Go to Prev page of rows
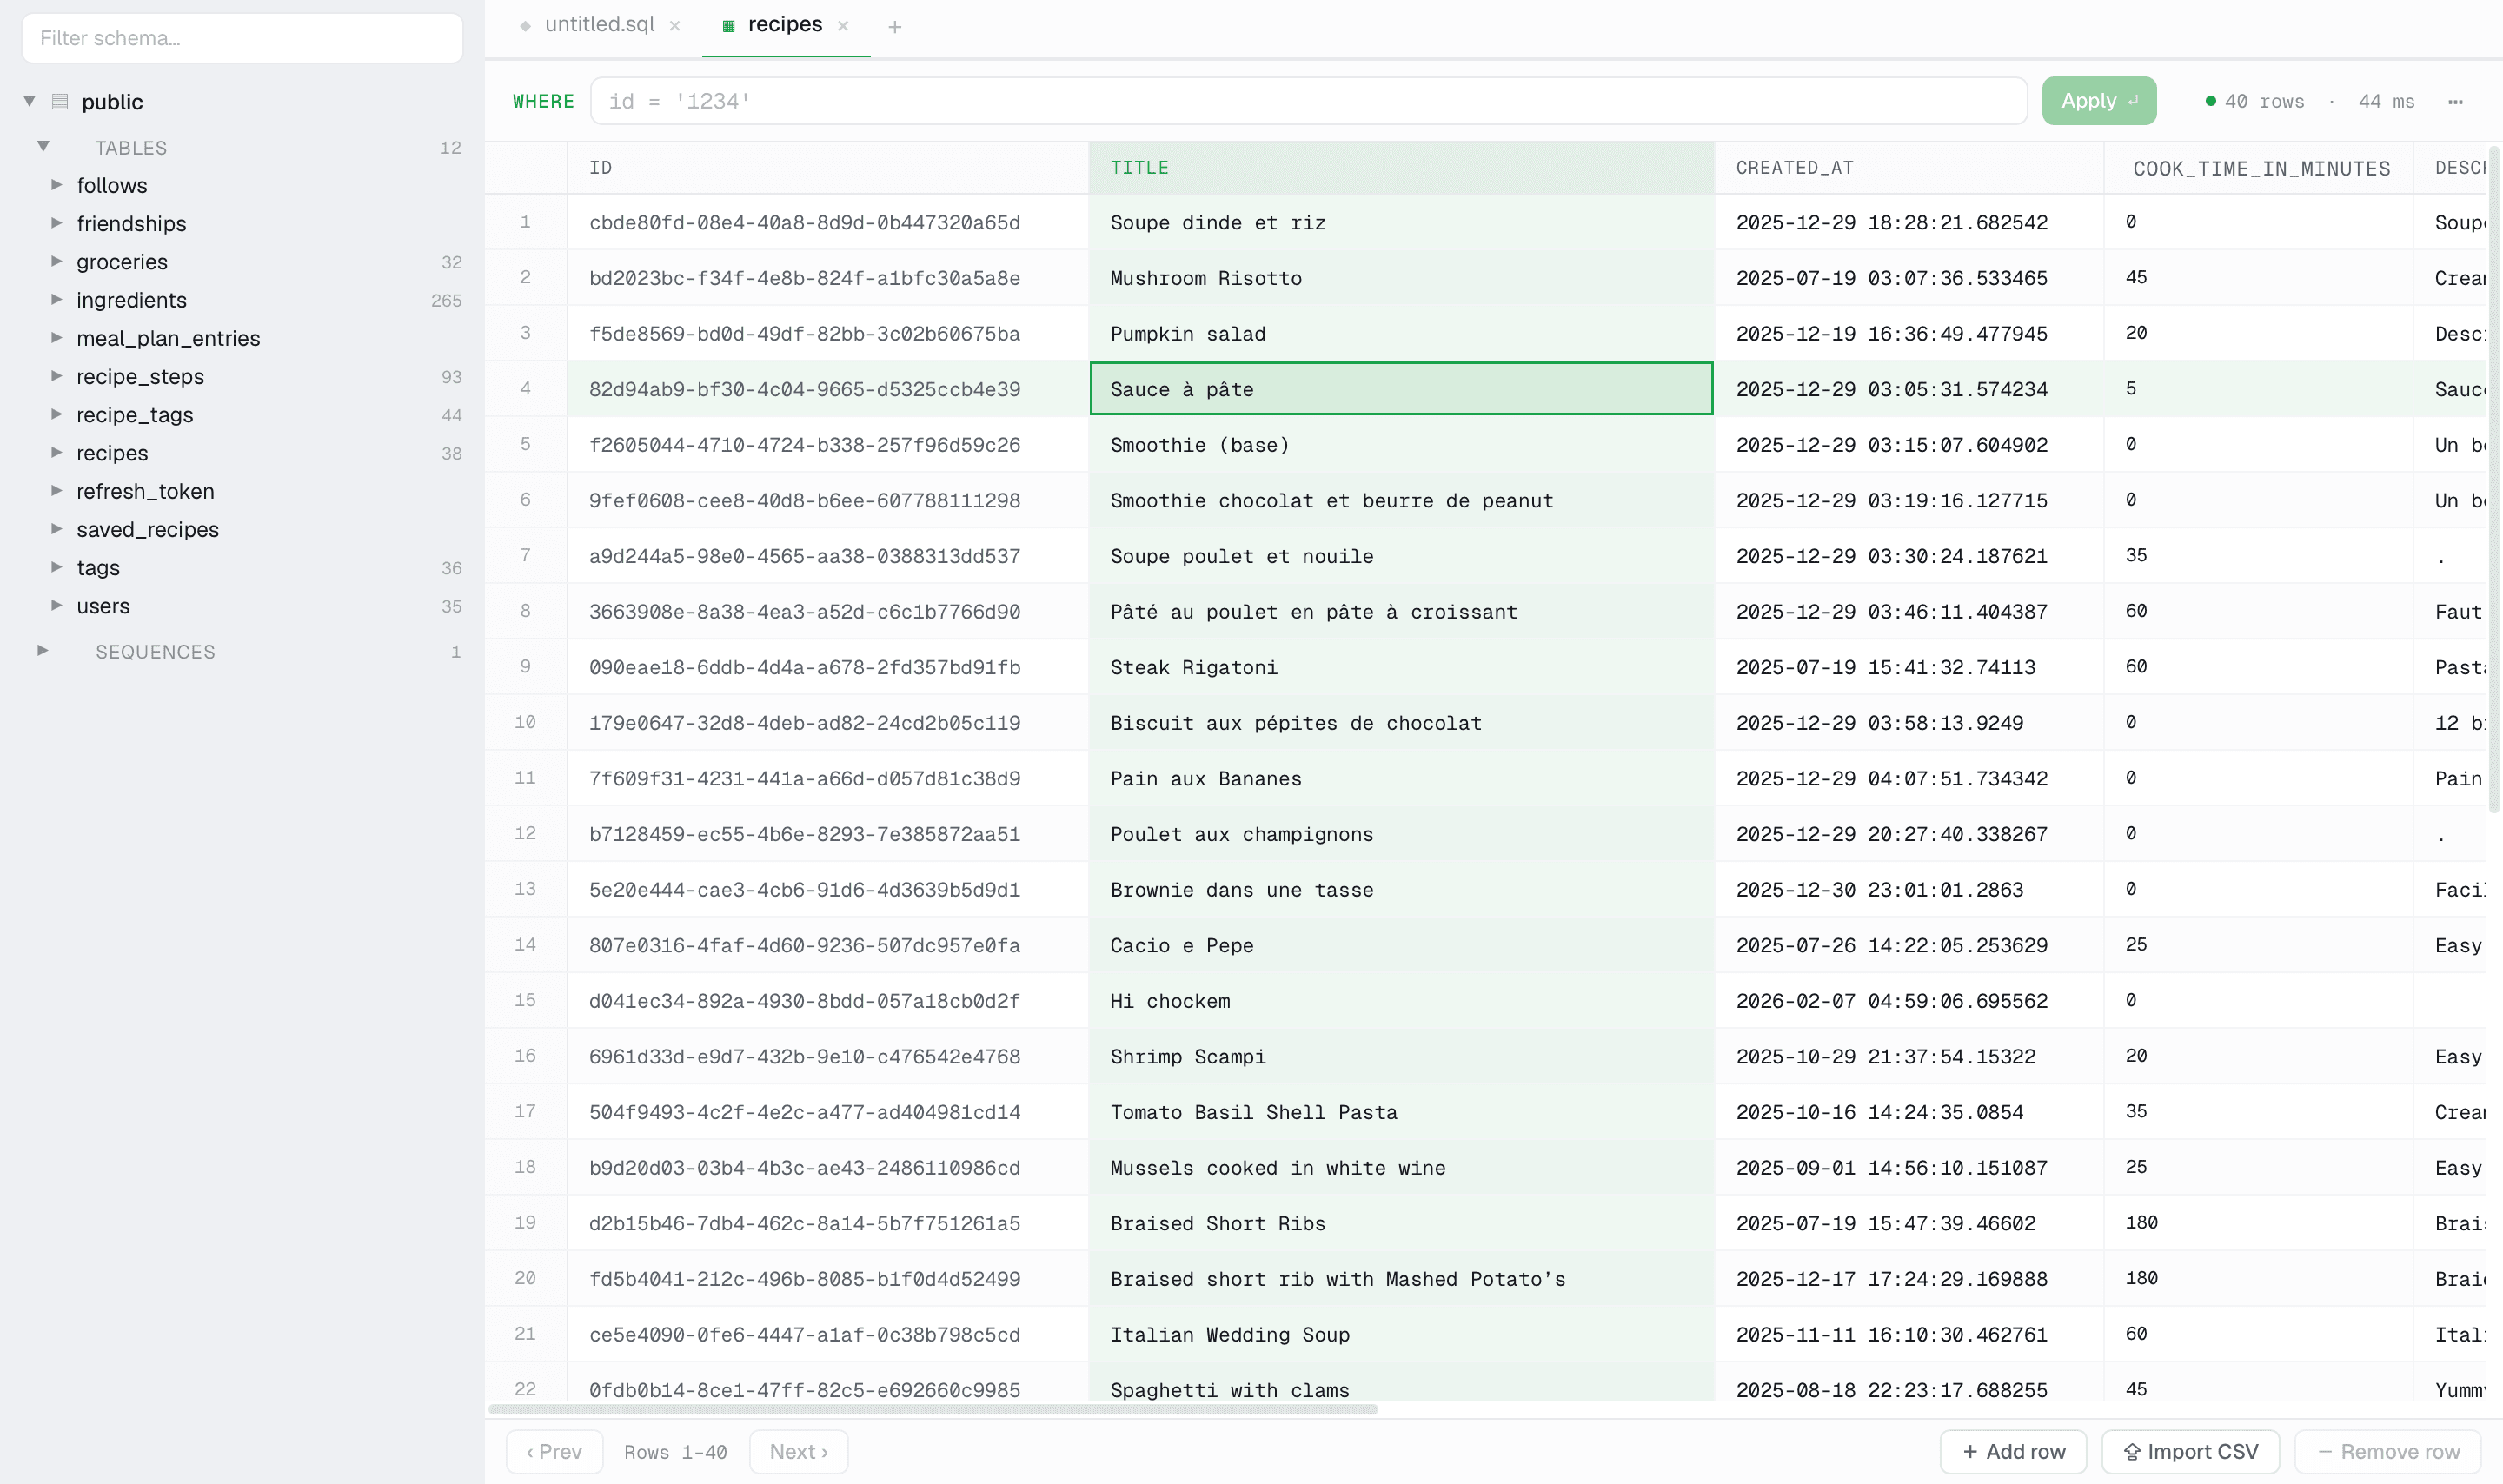The width and height of the screenshot is (2503, 1484). (x=554, y=1451)
